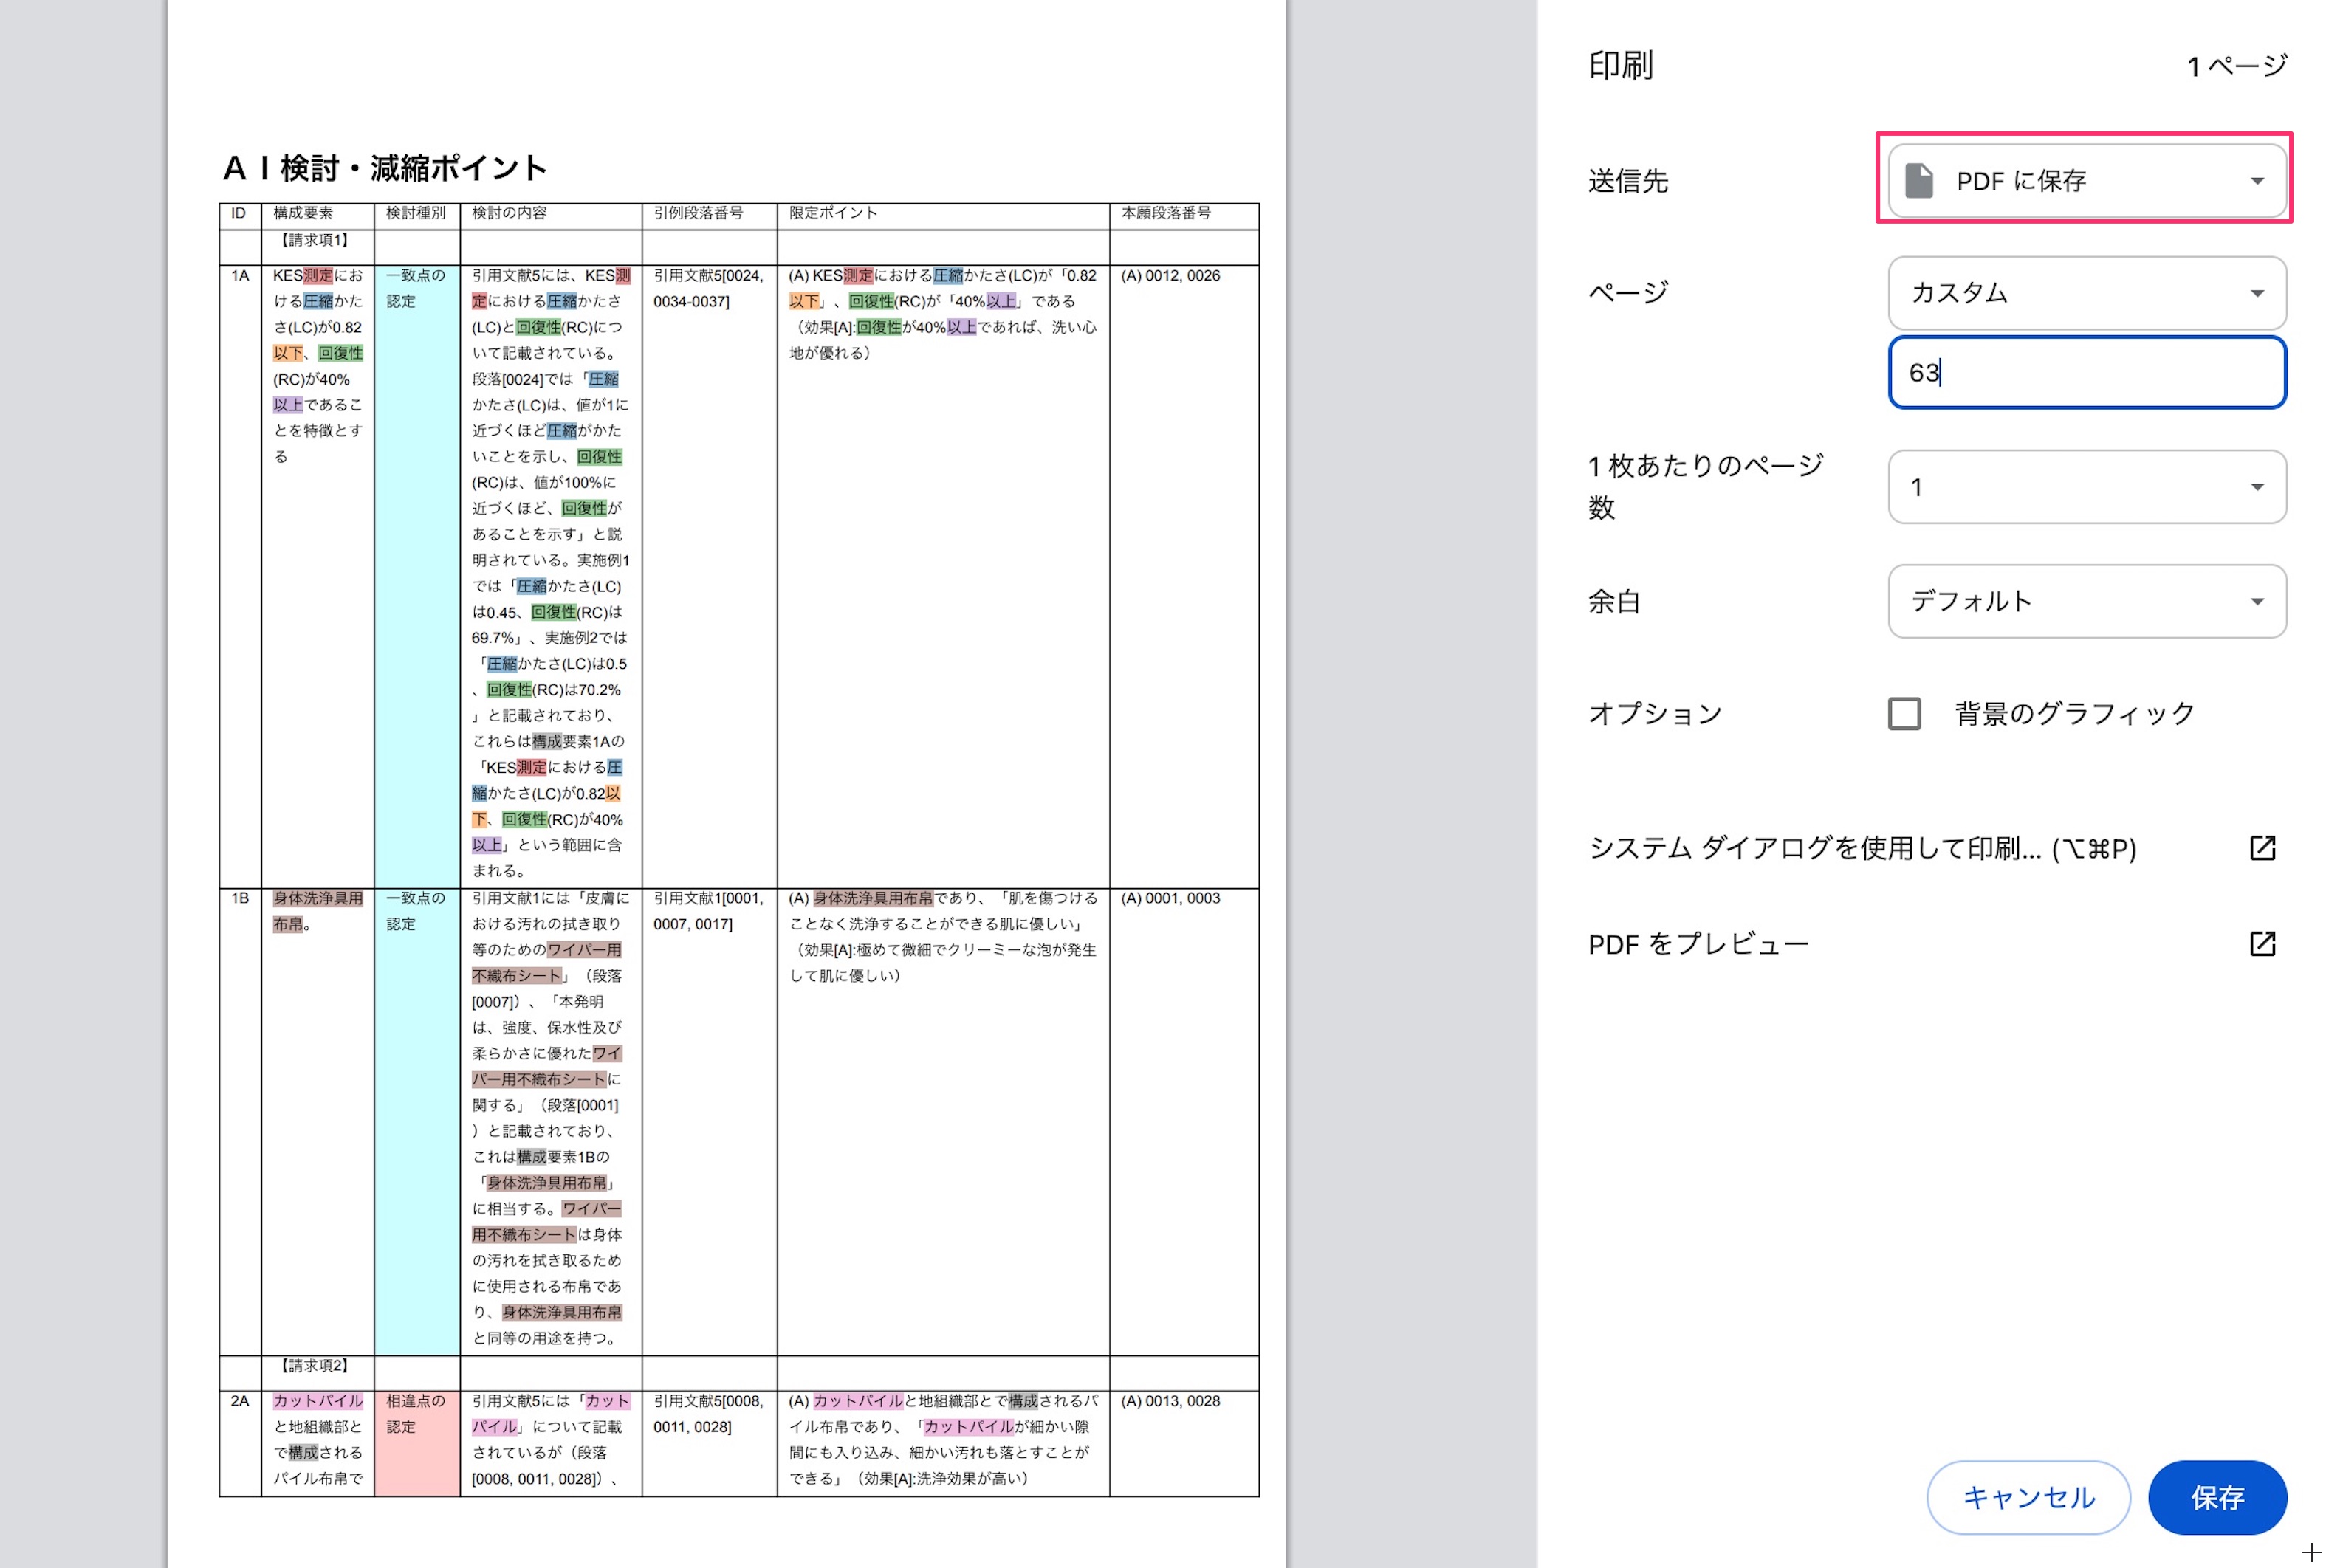Open the 1枚あたりのページ数 dropdown
This screenshot has height=1568, width=2326.
(x=2085, y=487)
